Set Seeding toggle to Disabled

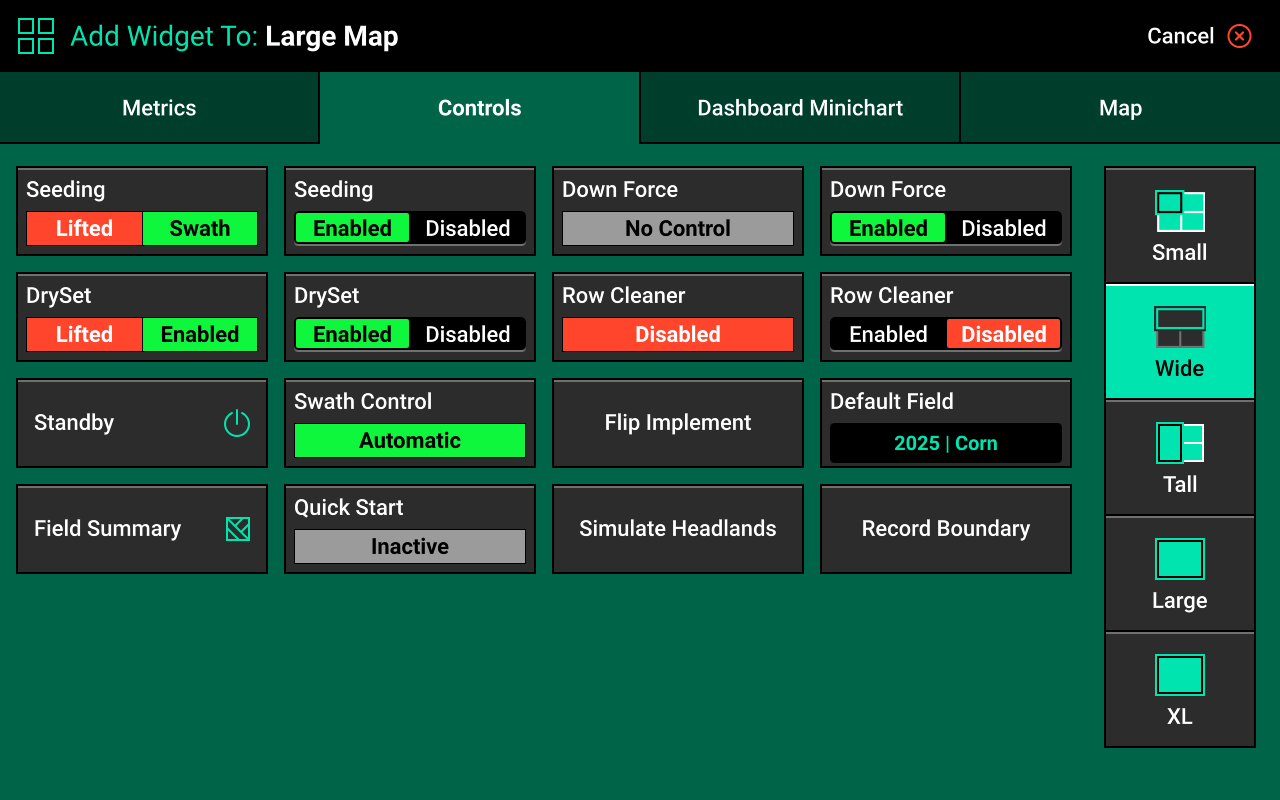coord(468,228)
